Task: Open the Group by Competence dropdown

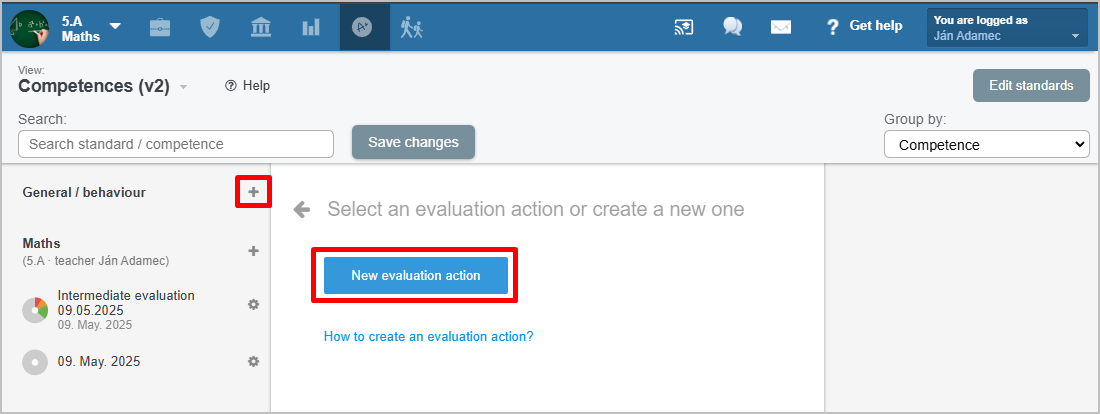Action: pos(986,145)
